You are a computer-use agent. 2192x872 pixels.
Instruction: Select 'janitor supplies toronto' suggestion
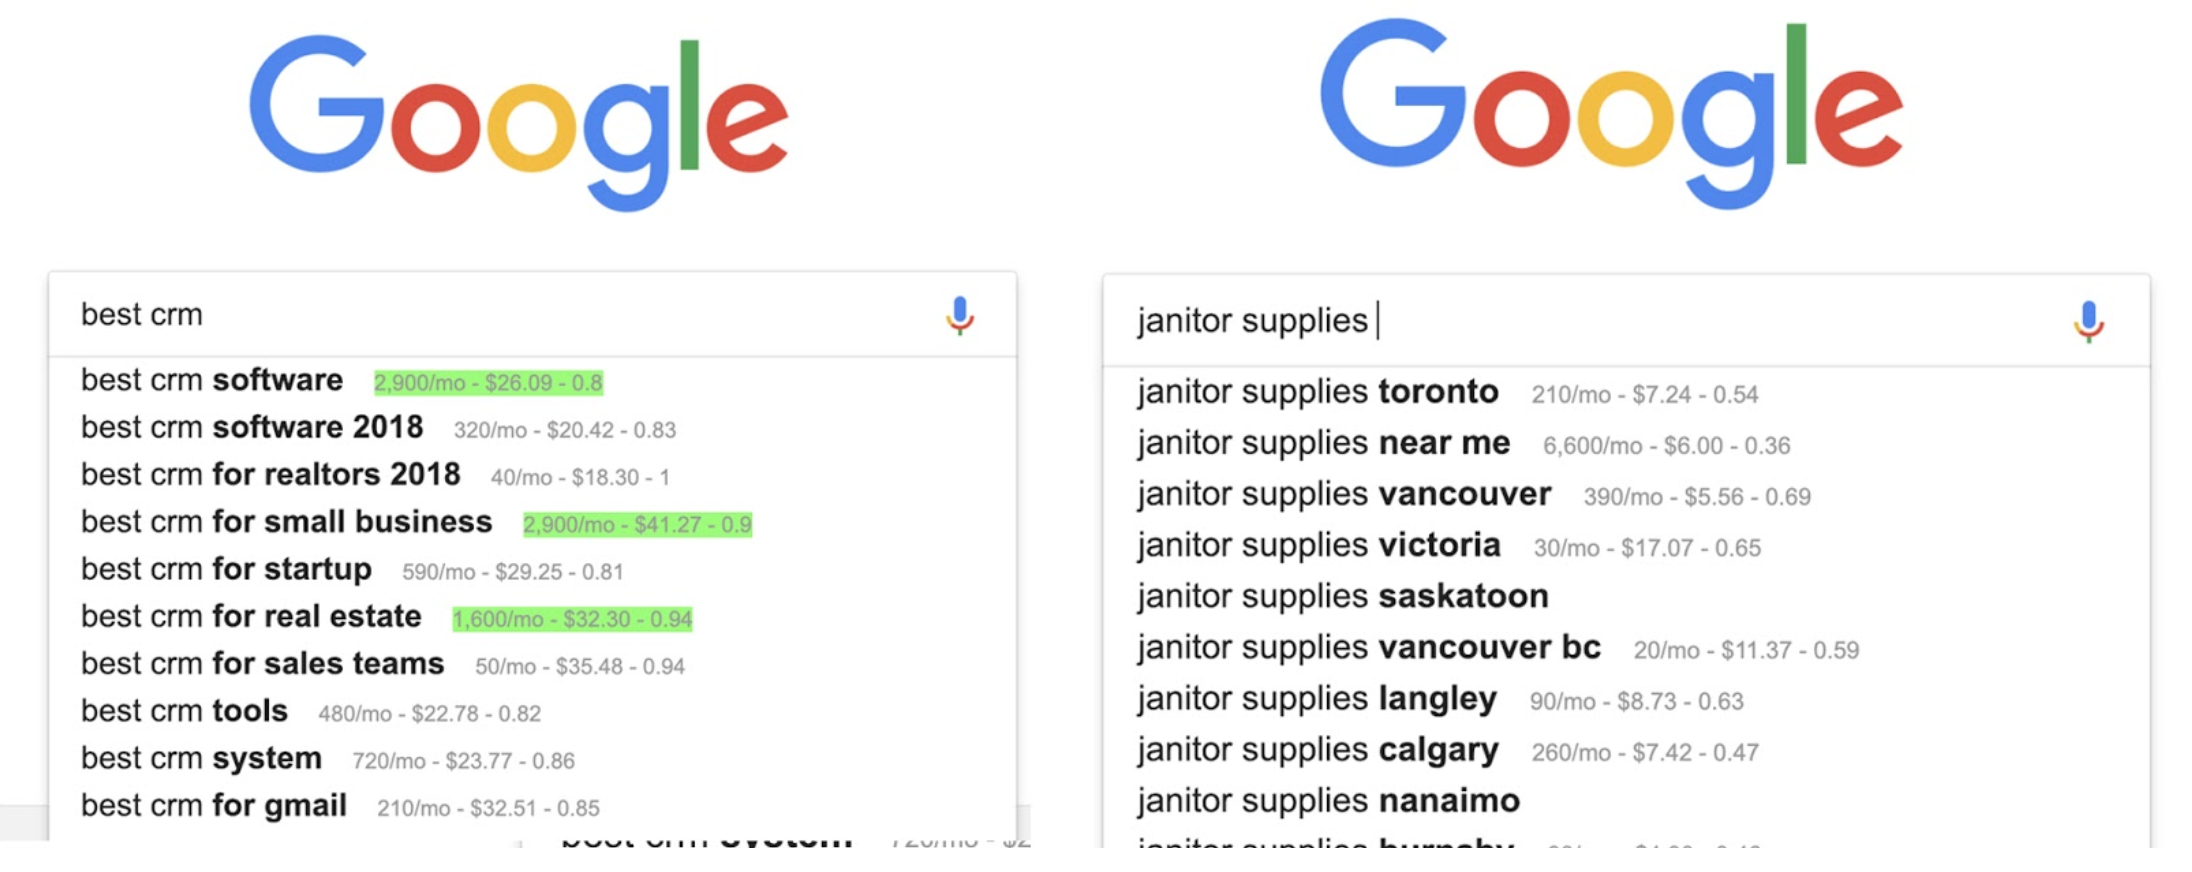[1317, 392]
